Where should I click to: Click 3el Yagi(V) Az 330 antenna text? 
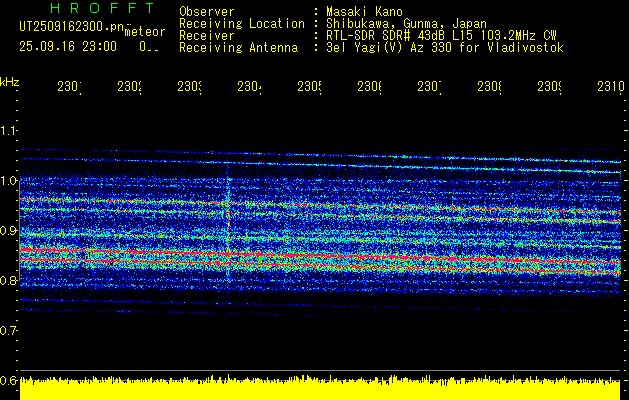click(x=445, y=48)
